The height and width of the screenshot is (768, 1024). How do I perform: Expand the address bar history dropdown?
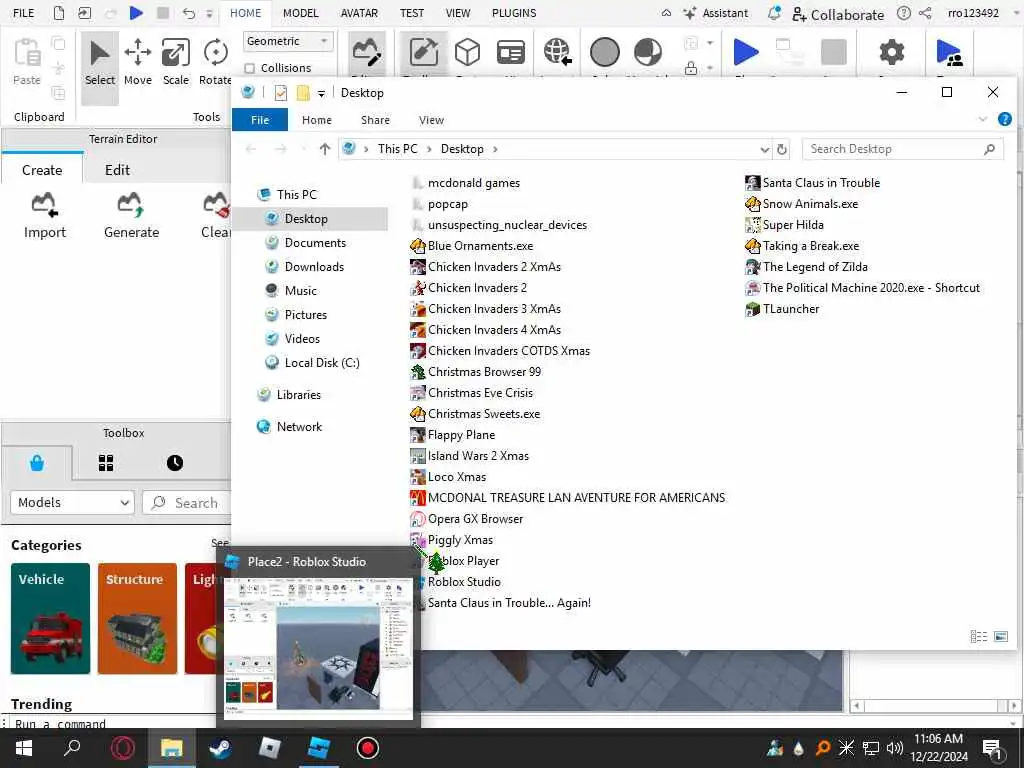pos(765,150)
